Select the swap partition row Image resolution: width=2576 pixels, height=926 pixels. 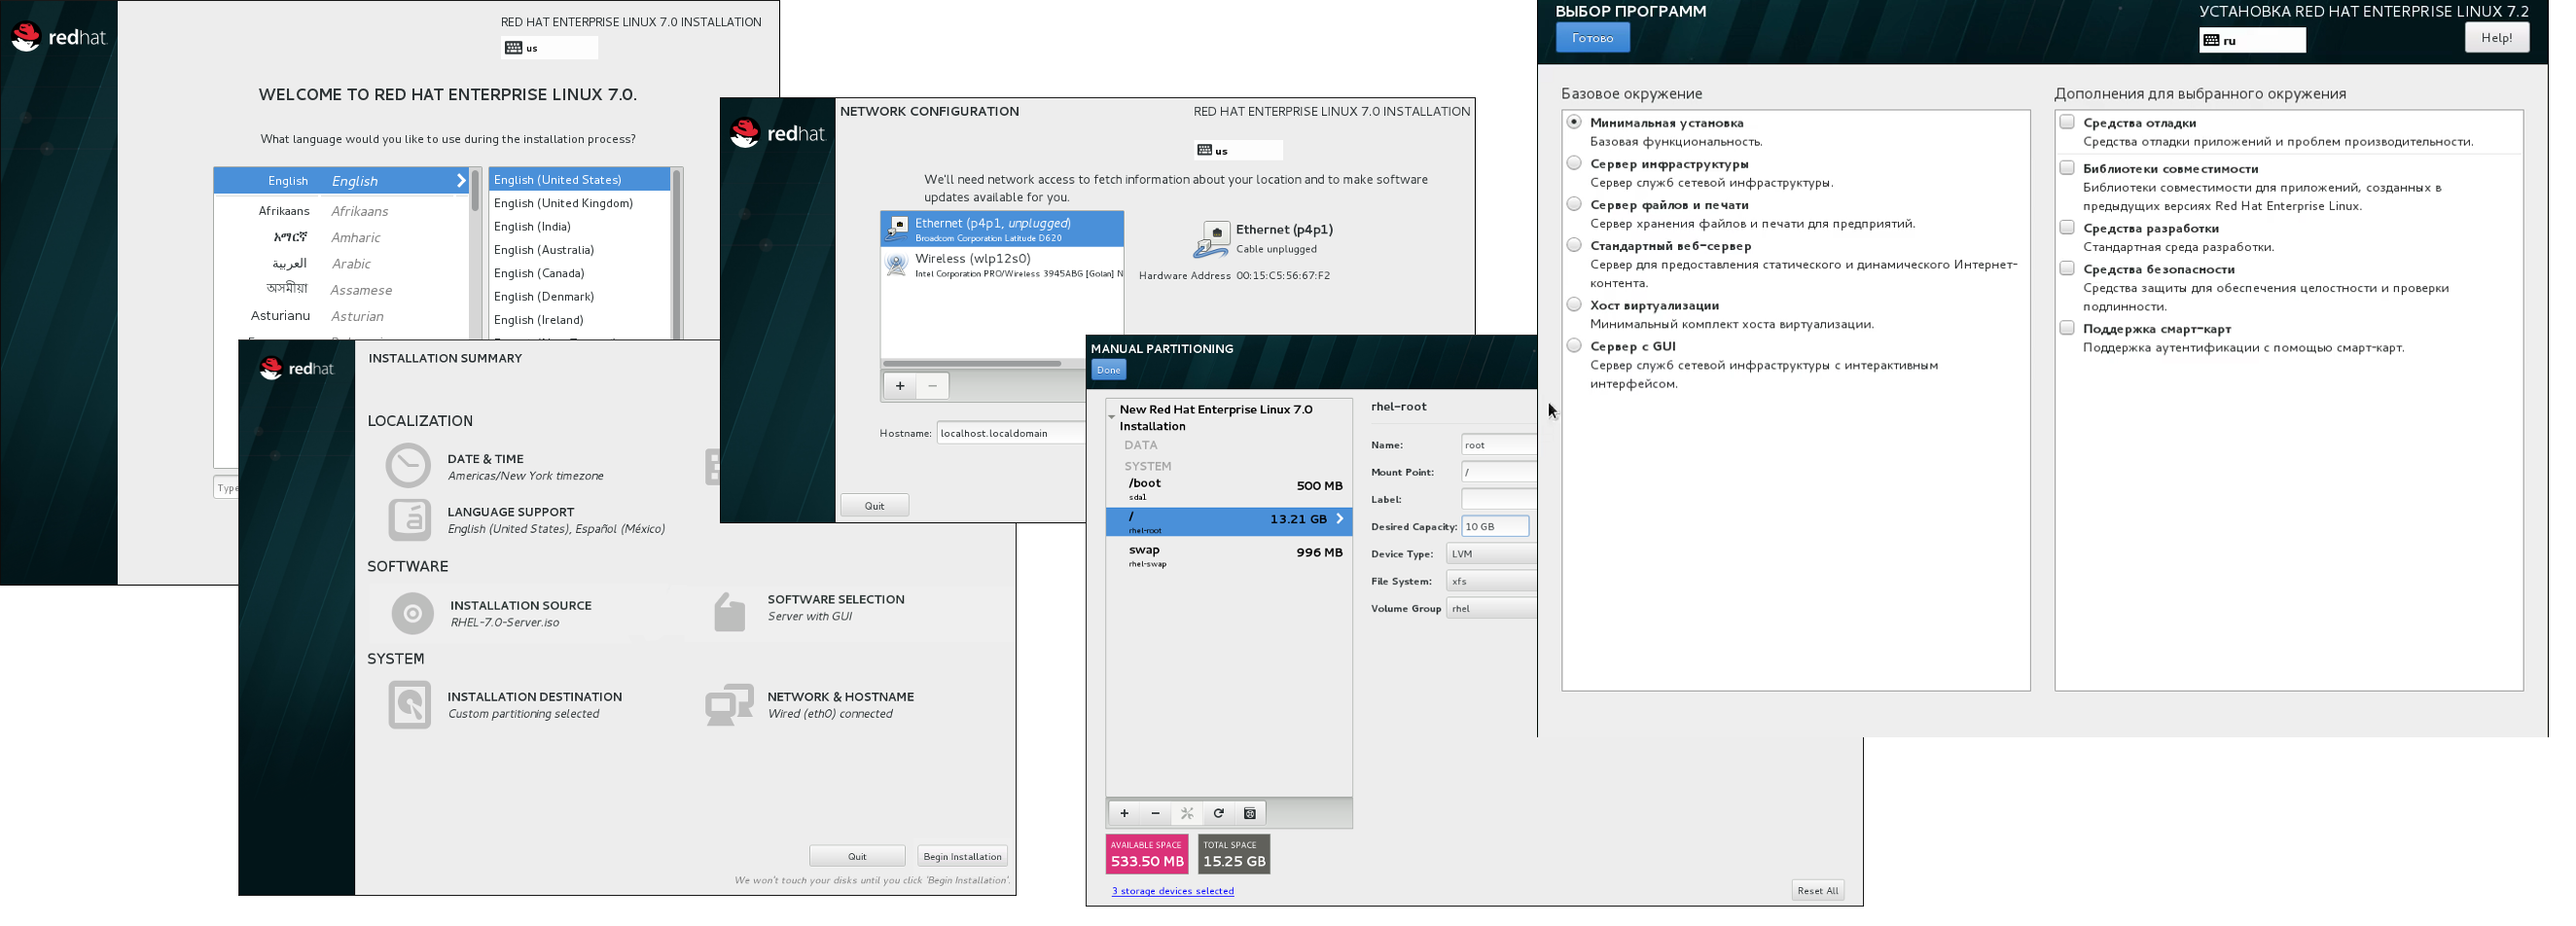click(1229, 555)
